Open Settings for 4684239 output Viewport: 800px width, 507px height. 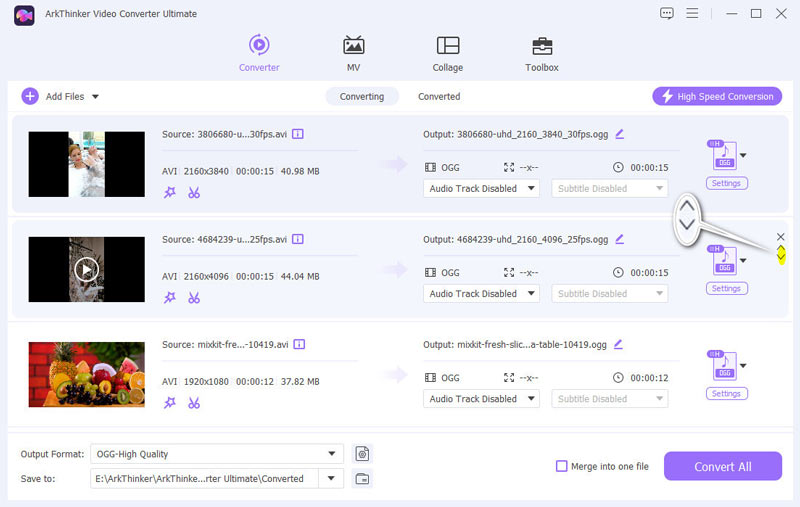(x=727, y=288)
